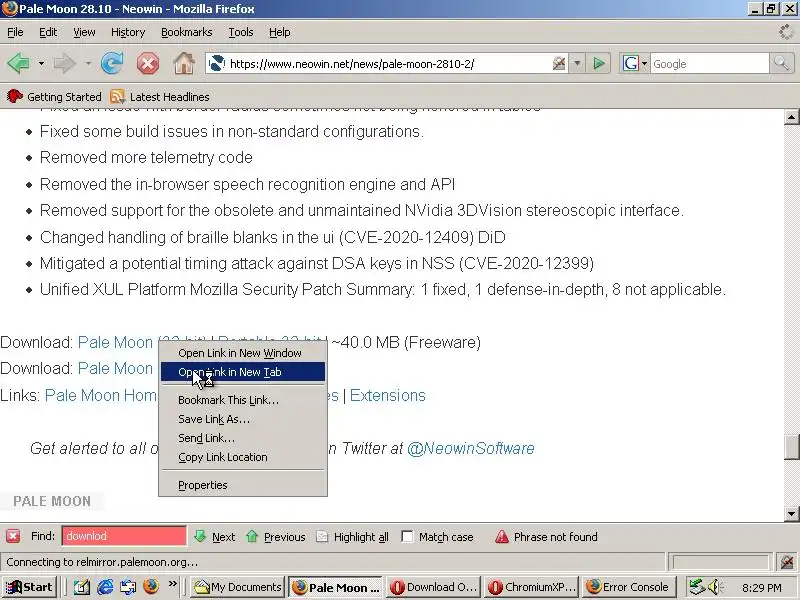
Task: Toggle the Match case checkbox
Action: pos(407,537)
